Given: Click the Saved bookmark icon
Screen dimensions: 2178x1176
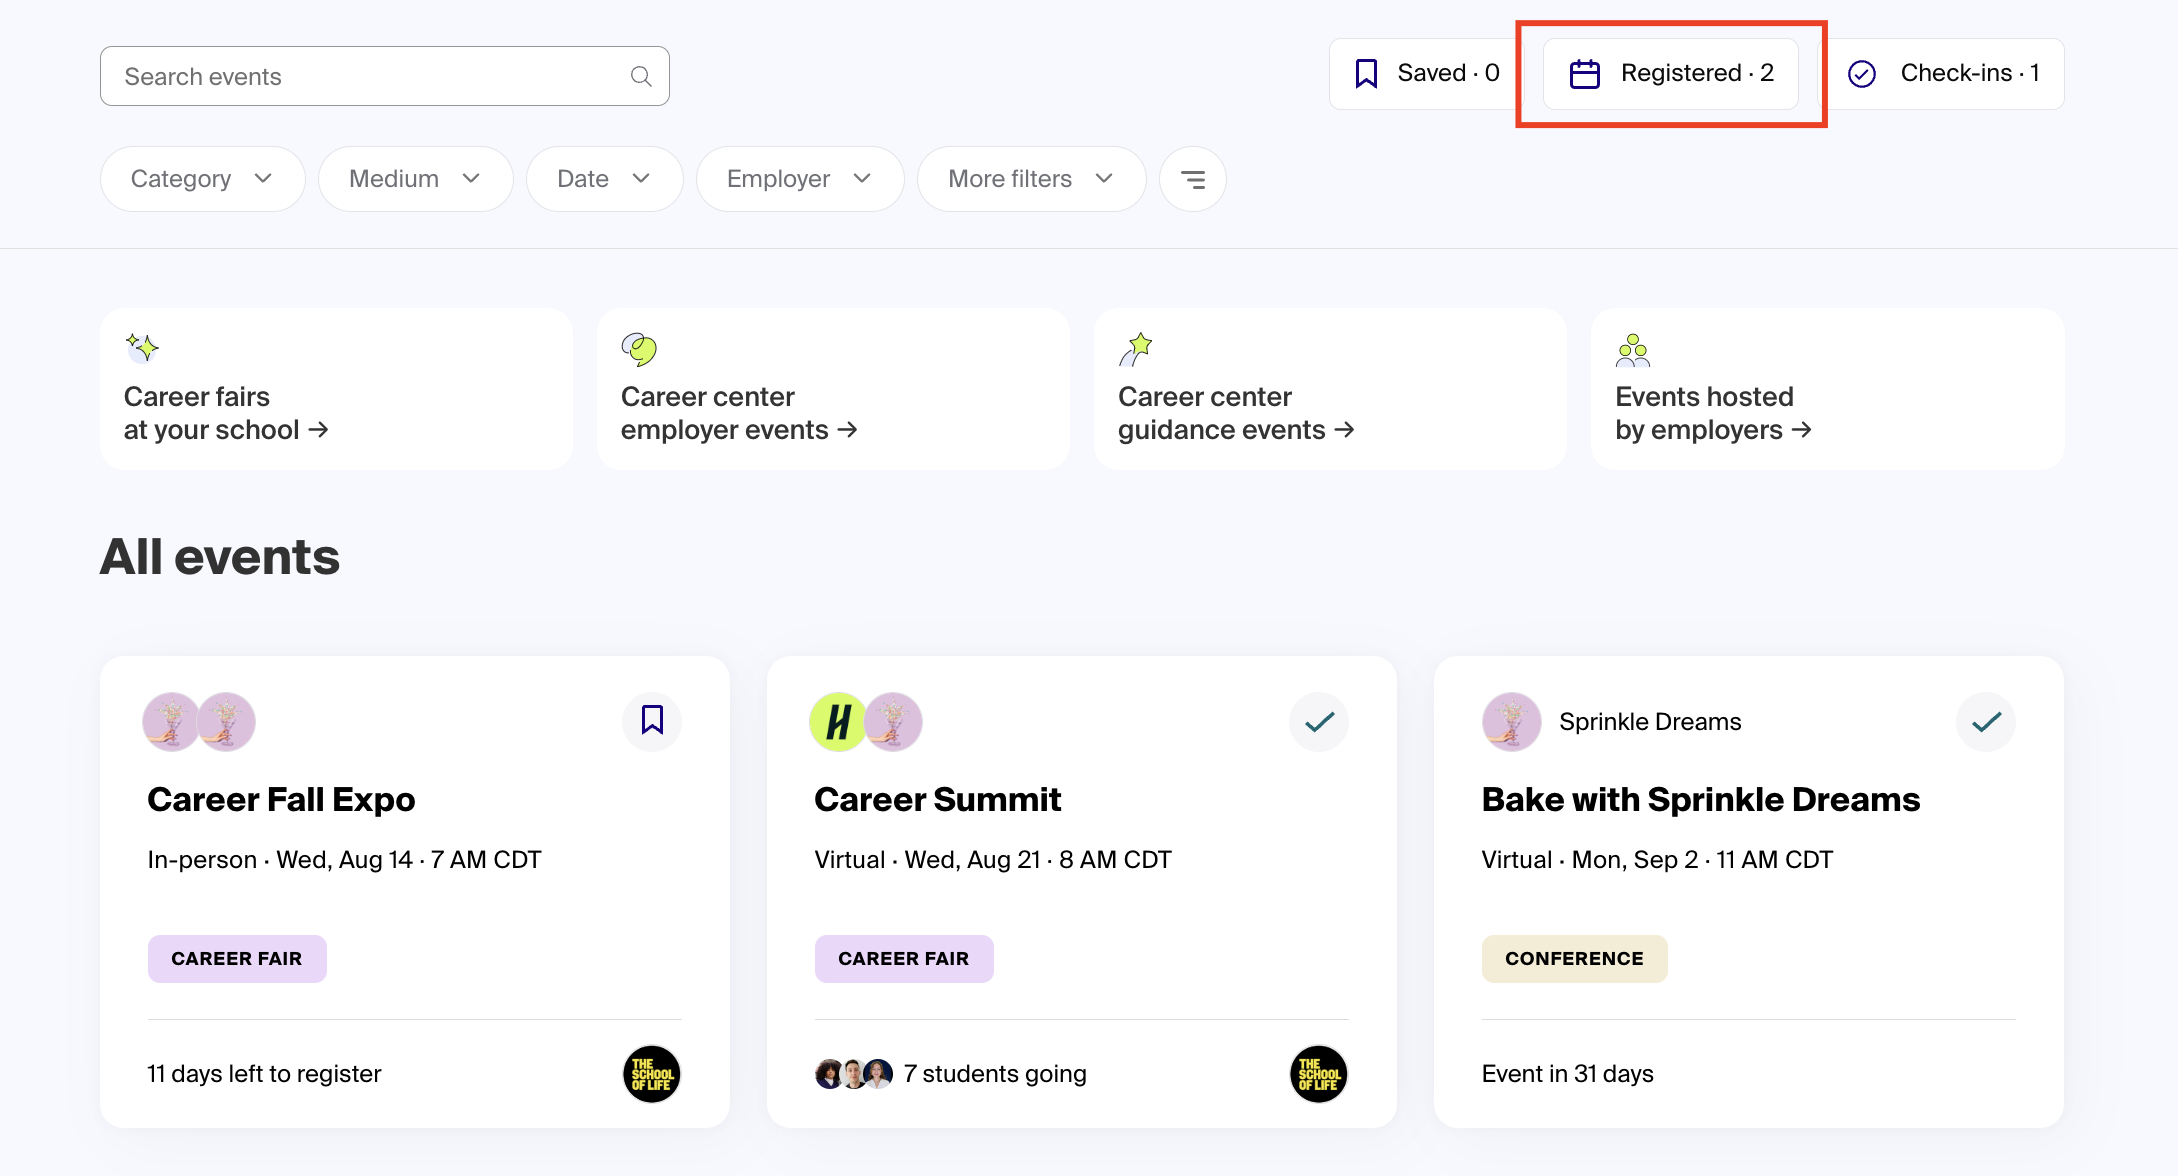Looking at the screenshot, I should tap(1366, 72).
